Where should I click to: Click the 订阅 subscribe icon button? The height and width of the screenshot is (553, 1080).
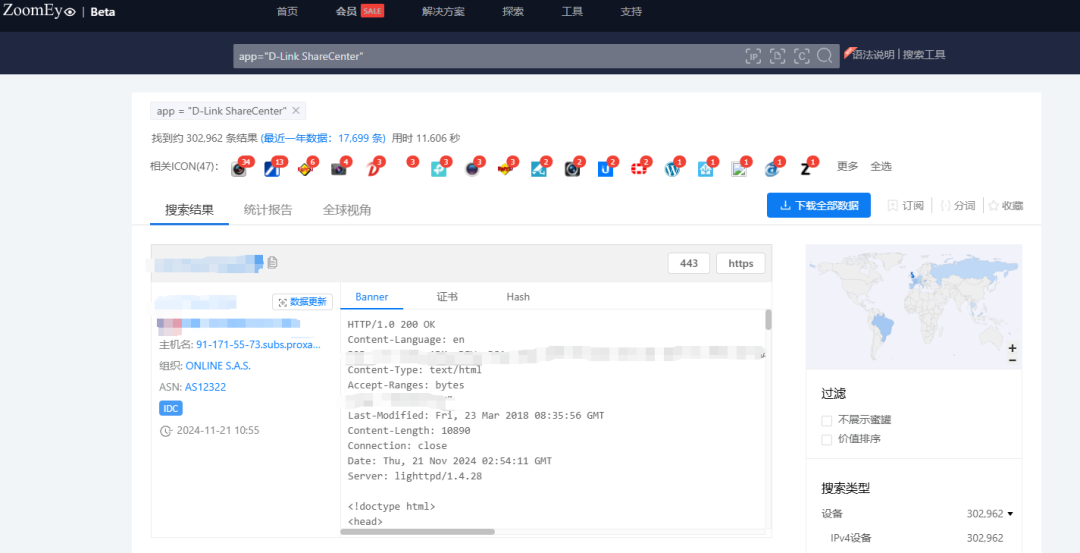pos(906,205)
